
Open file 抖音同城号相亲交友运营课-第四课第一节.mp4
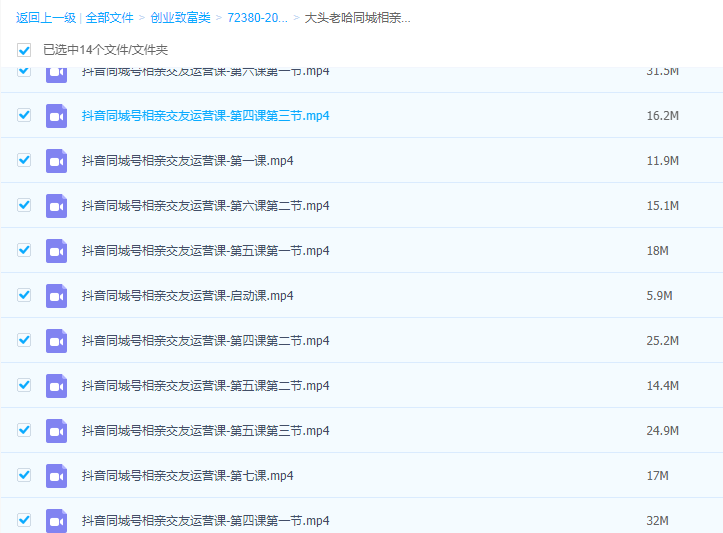206,521
